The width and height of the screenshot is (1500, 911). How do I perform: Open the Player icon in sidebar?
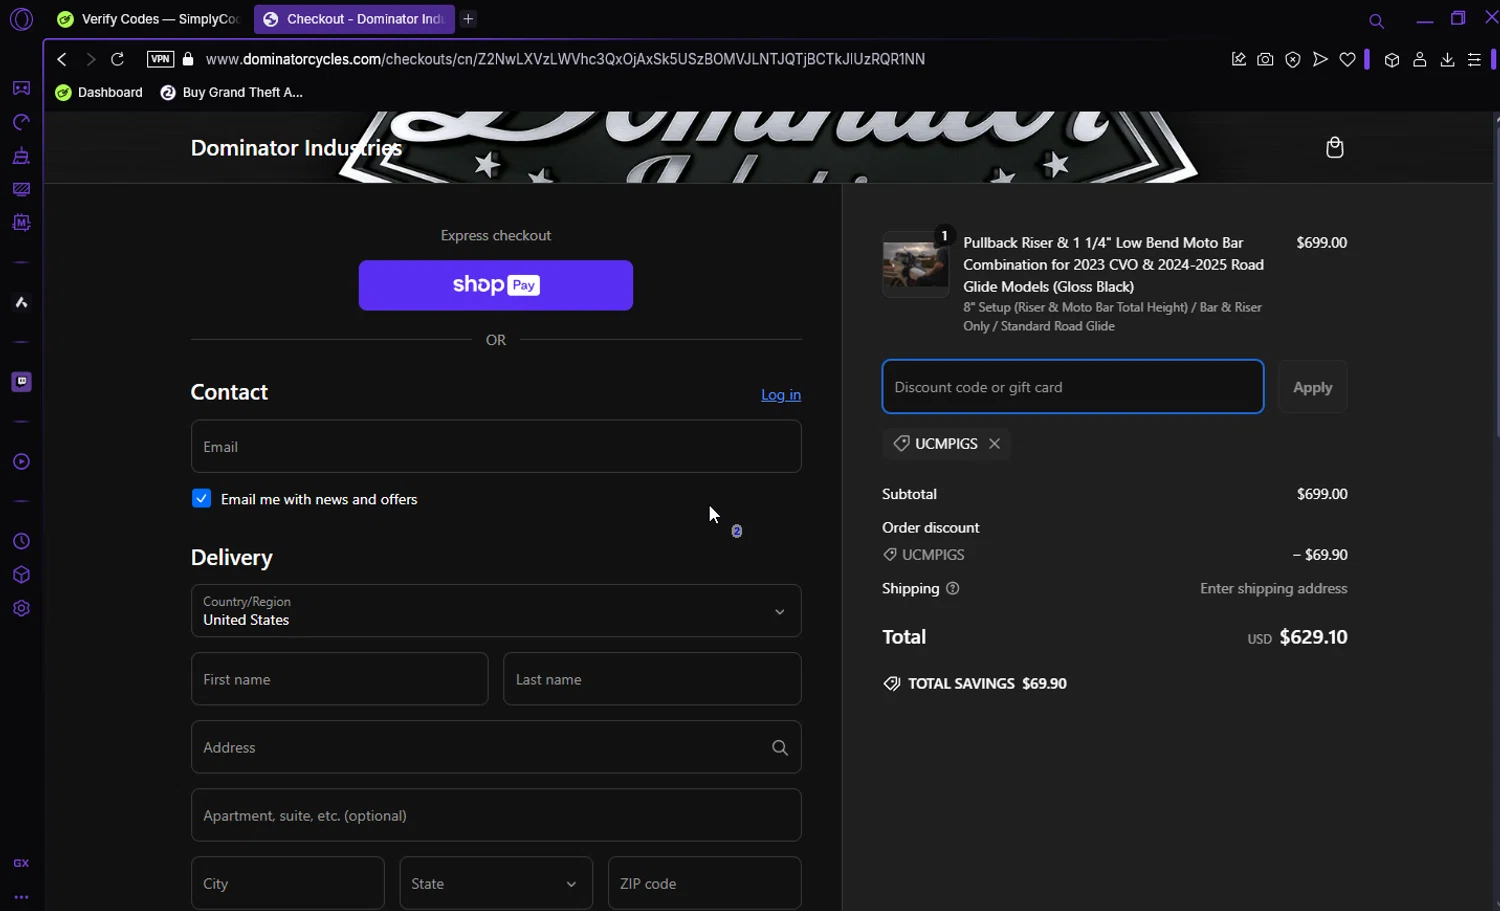(21, 462)
